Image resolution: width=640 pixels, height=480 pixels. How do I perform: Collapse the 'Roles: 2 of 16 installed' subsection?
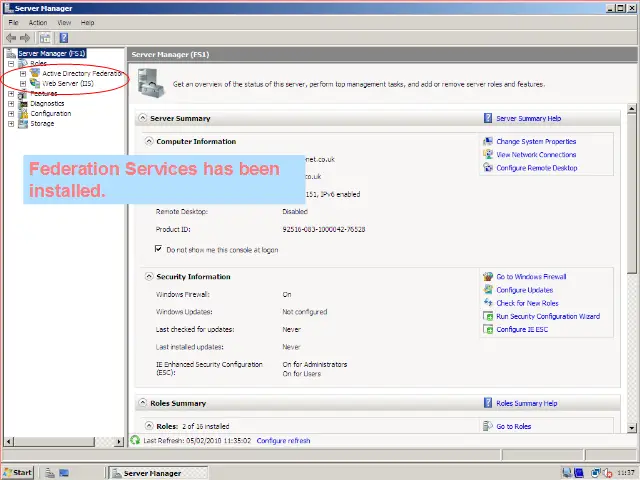click(149, 426)
